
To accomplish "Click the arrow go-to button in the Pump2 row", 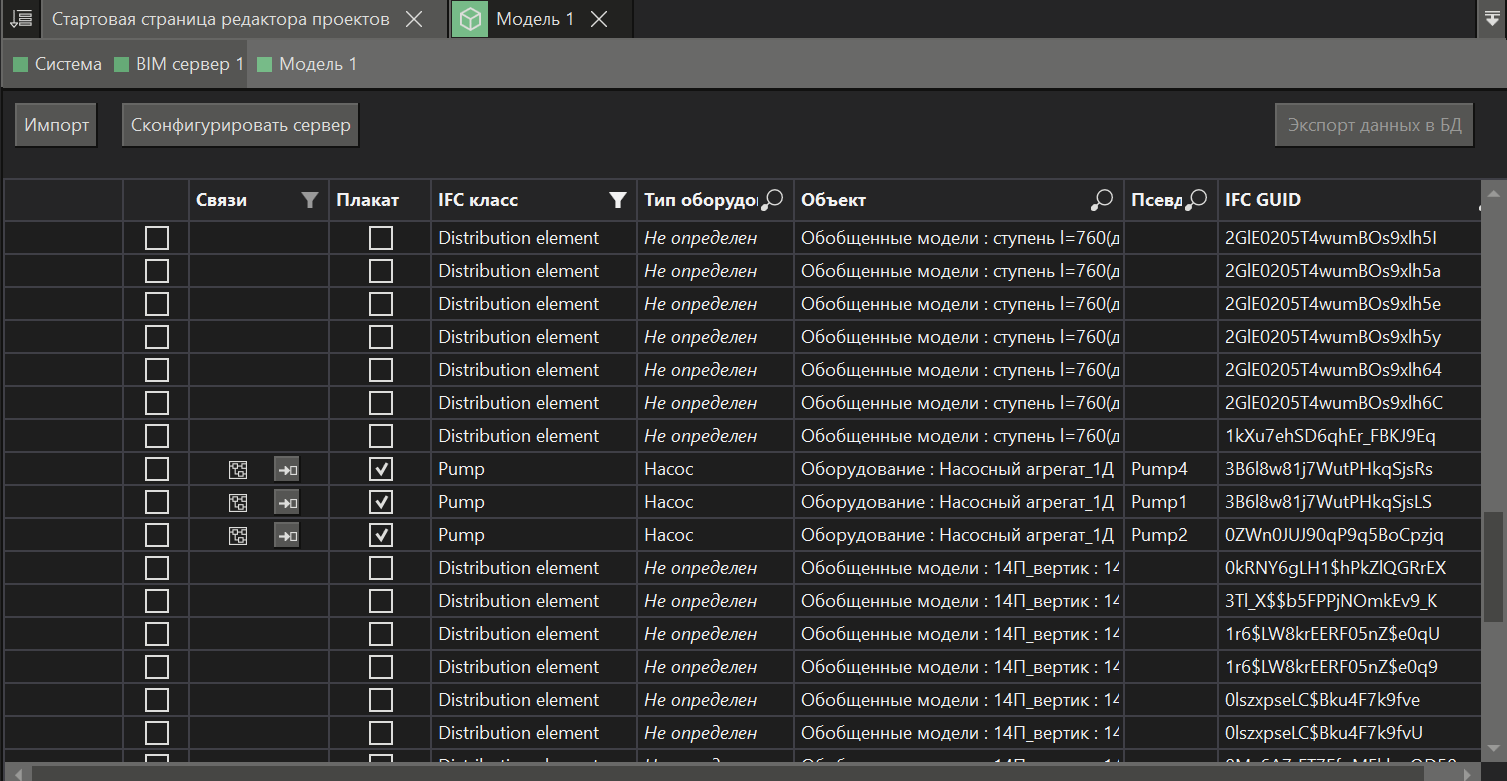I will (x=287, y=535).
